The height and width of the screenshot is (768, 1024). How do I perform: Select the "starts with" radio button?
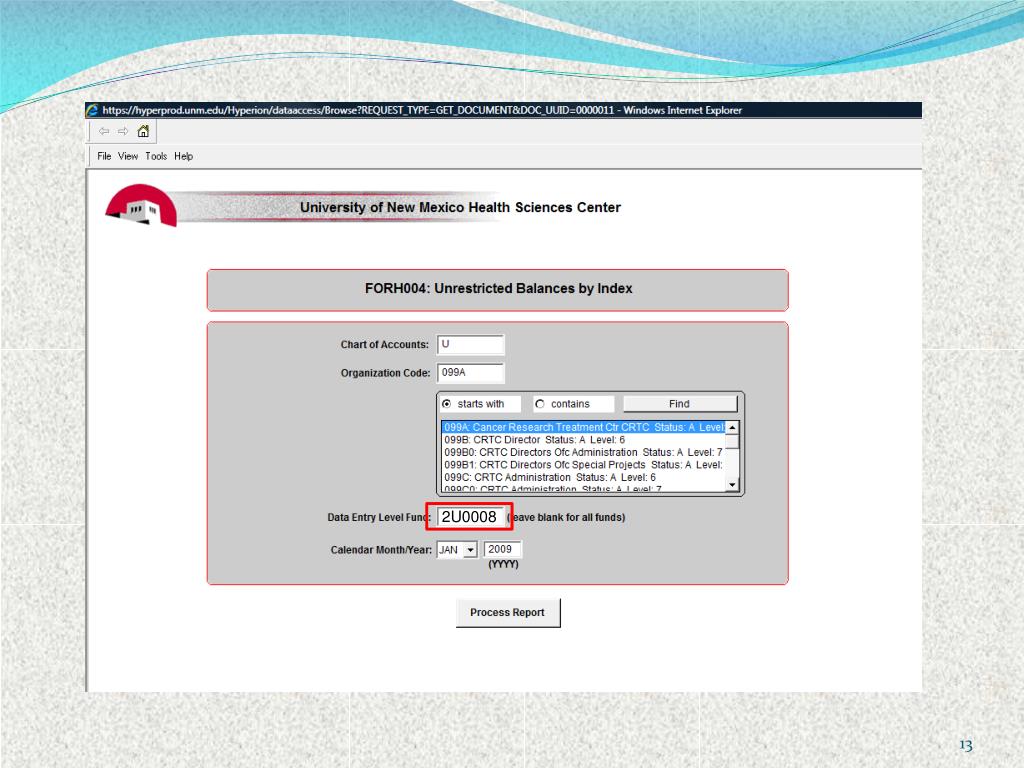click(447, 404)
